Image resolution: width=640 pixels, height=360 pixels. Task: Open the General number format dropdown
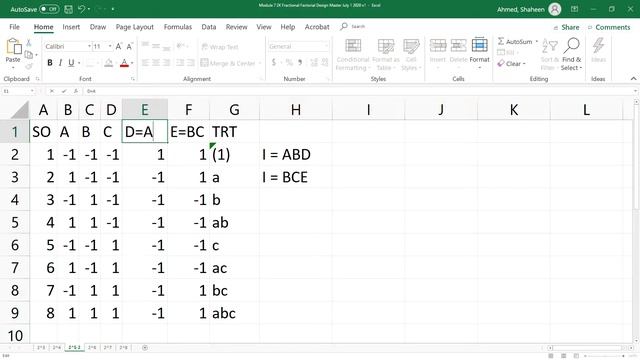pos(326,47)
